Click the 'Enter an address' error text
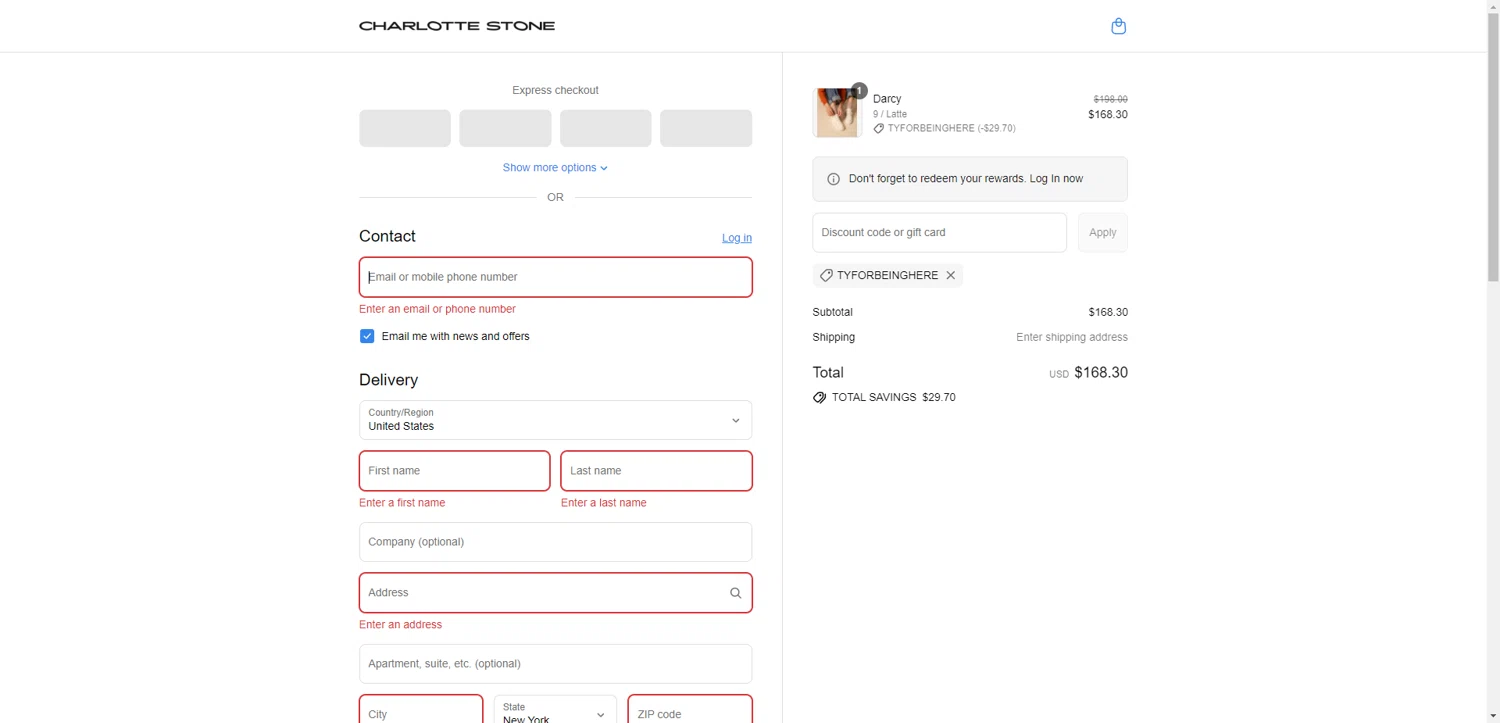The width and height of the screenshot is (1500, 723). tap(400, 625)
